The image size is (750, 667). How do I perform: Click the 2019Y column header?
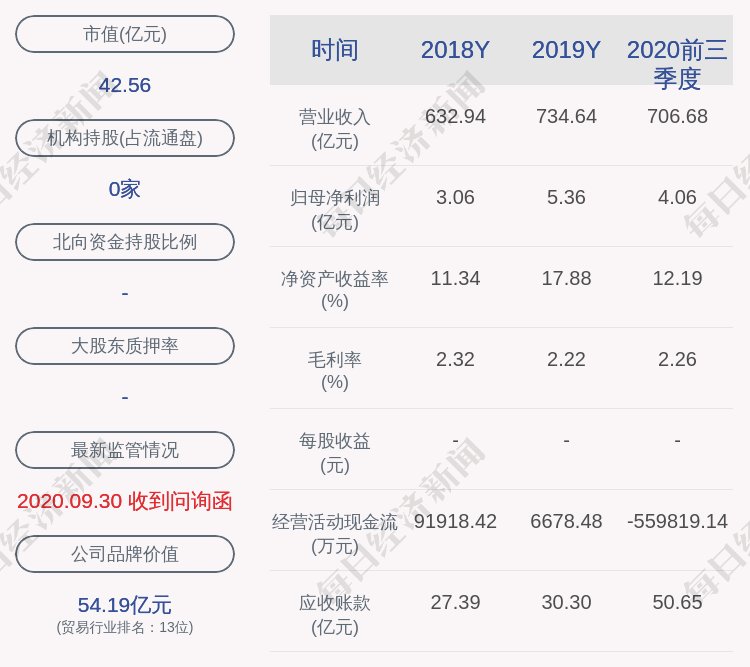[x=566, y=50]
